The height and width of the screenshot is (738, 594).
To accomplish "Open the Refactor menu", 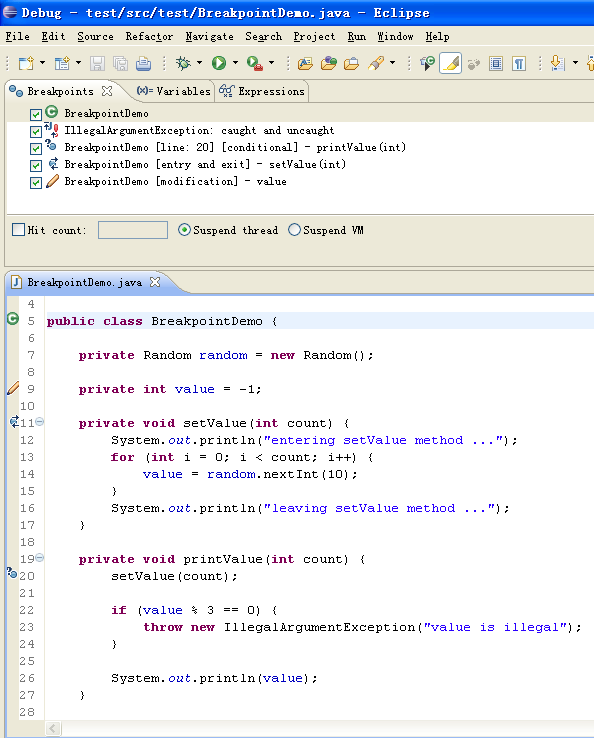I will (x=149, y=36).
